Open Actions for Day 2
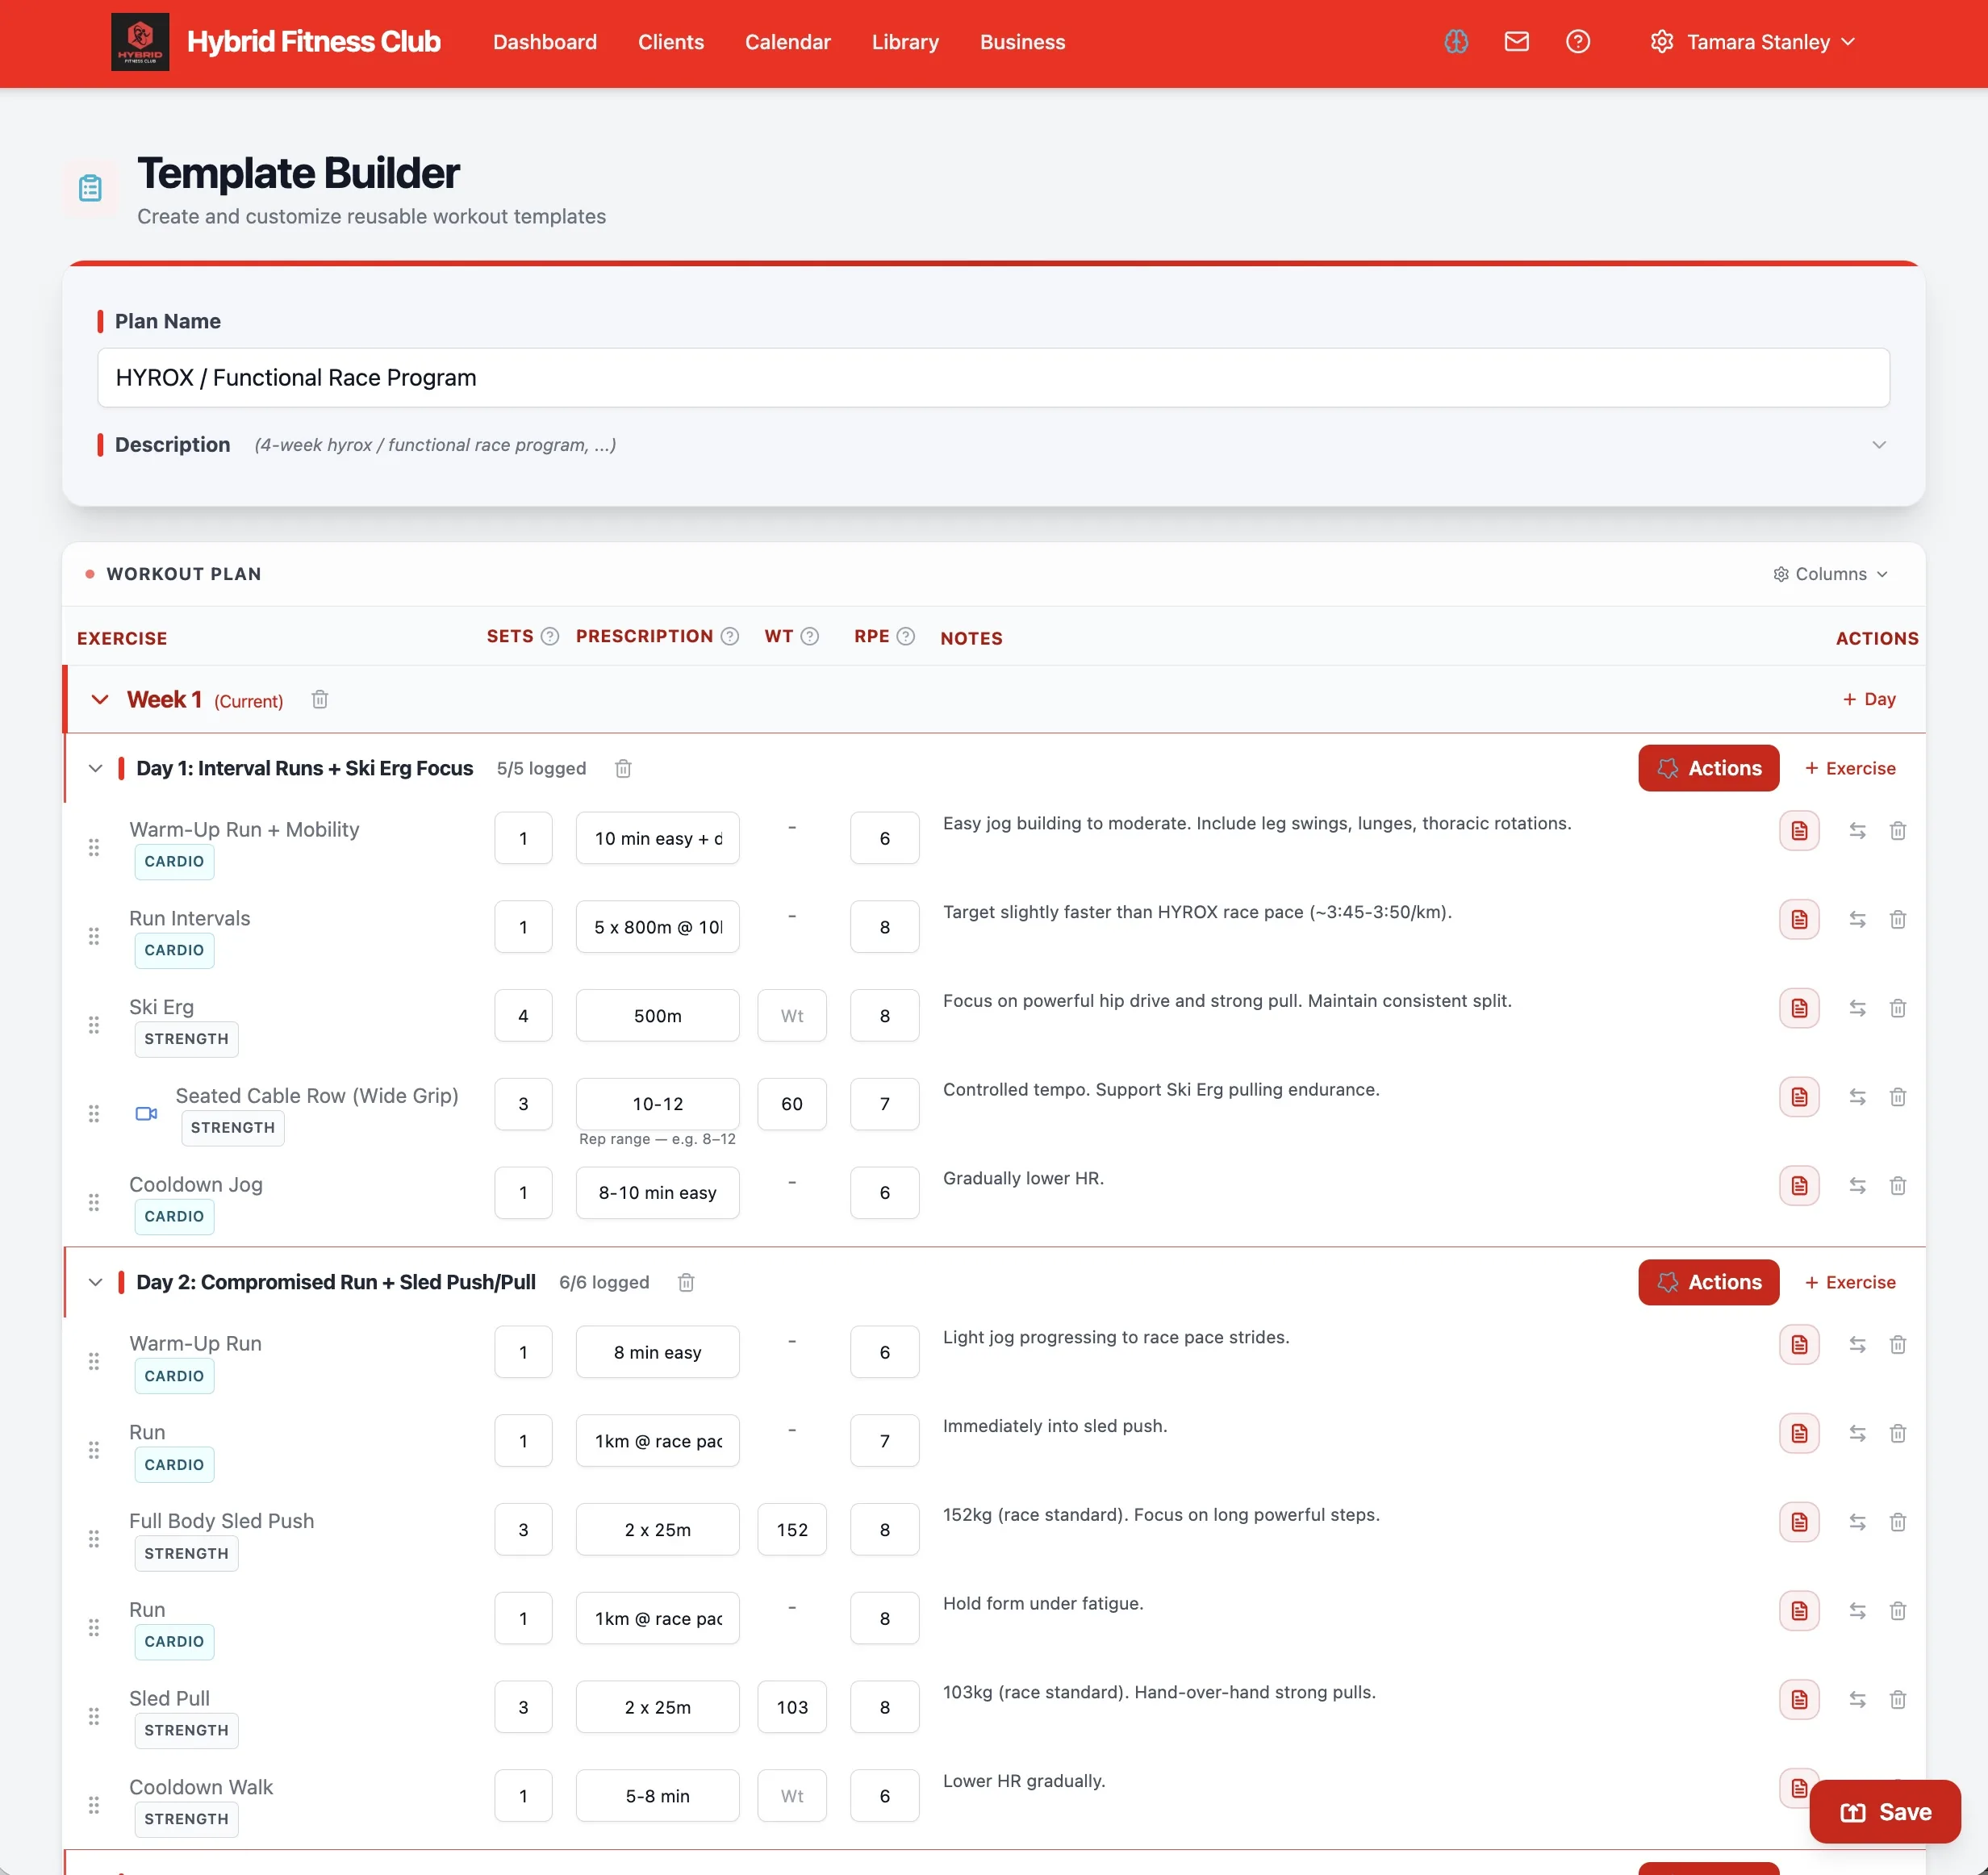This screenshot has height=1875, width=1988. point(1707,1282)
